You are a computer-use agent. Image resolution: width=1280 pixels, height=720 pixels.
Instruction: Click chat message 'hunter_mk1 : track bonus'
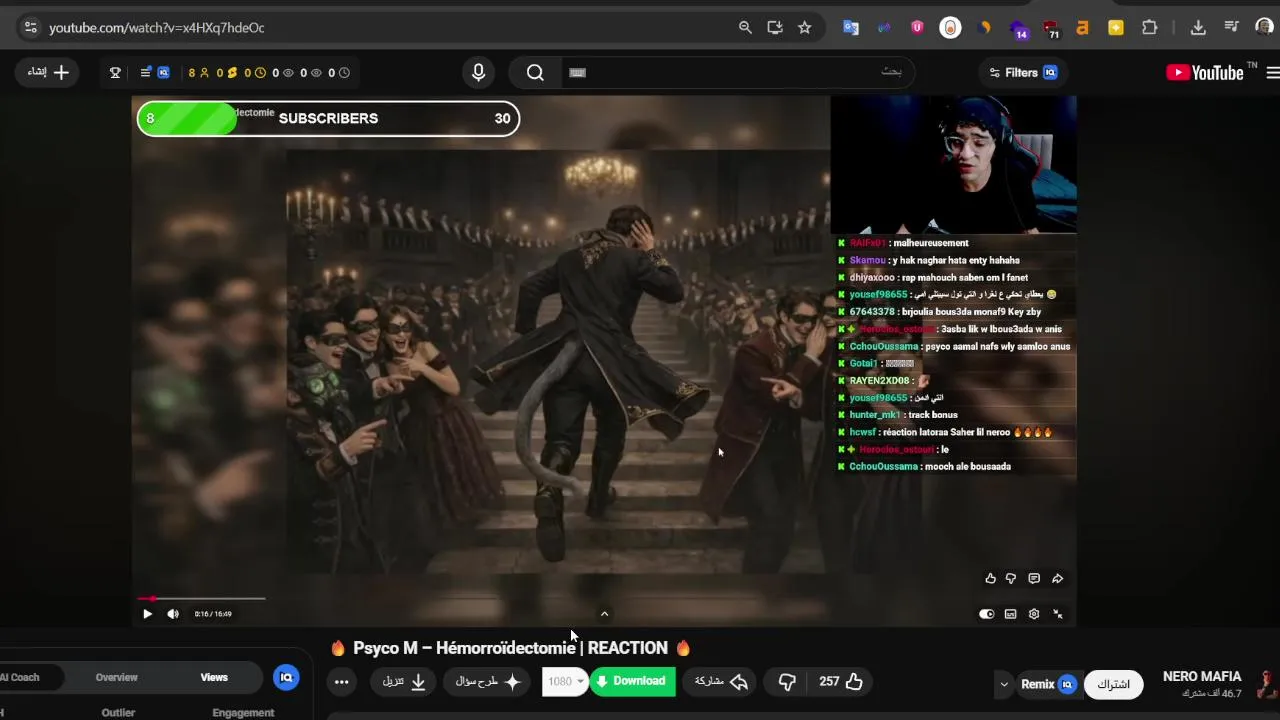(x=903, y=415)
